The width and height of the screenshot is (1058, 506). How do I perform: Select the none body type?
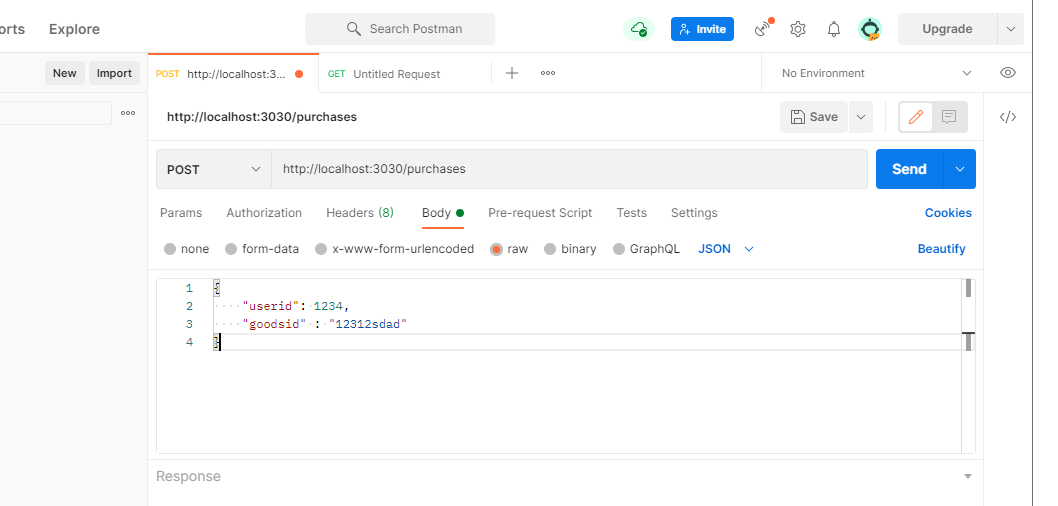pos(170,249)
